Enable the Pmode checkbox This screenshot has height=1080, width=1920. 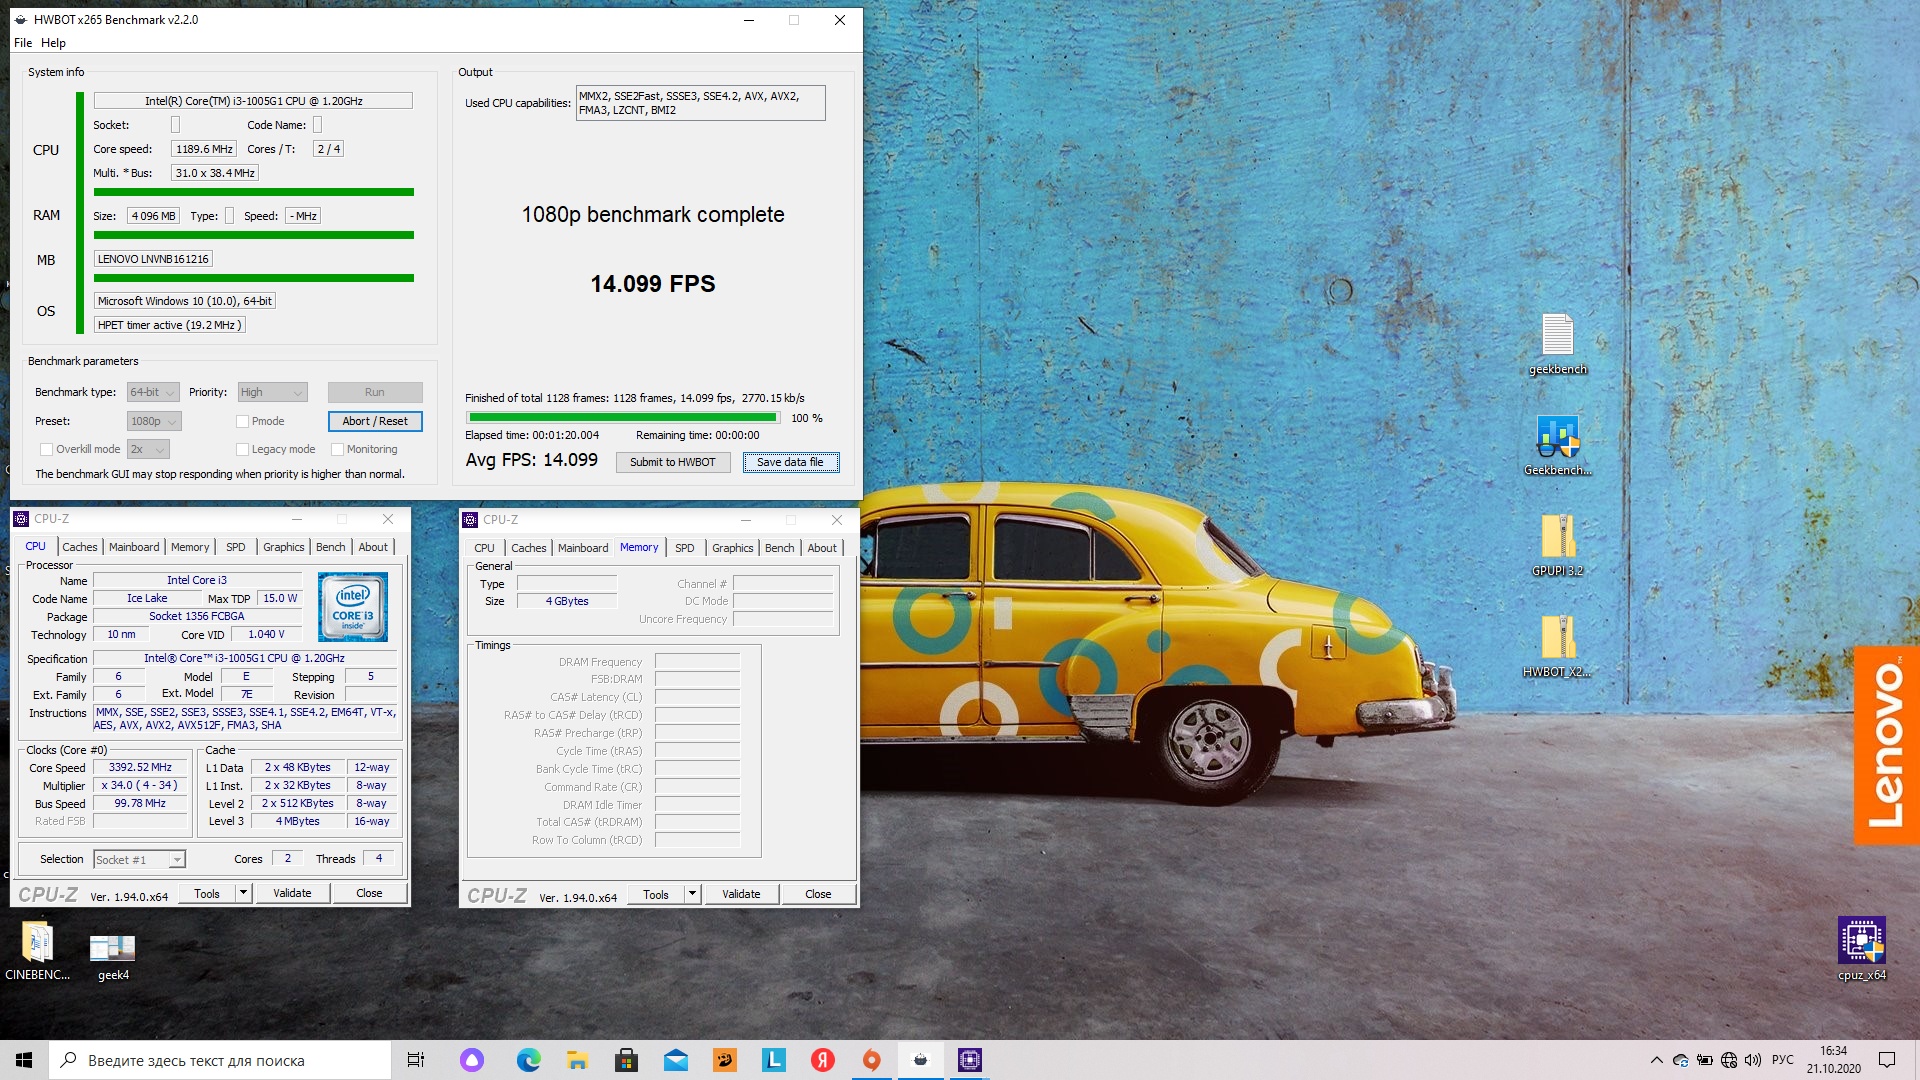pyautogui.click(x=242, y=421)
